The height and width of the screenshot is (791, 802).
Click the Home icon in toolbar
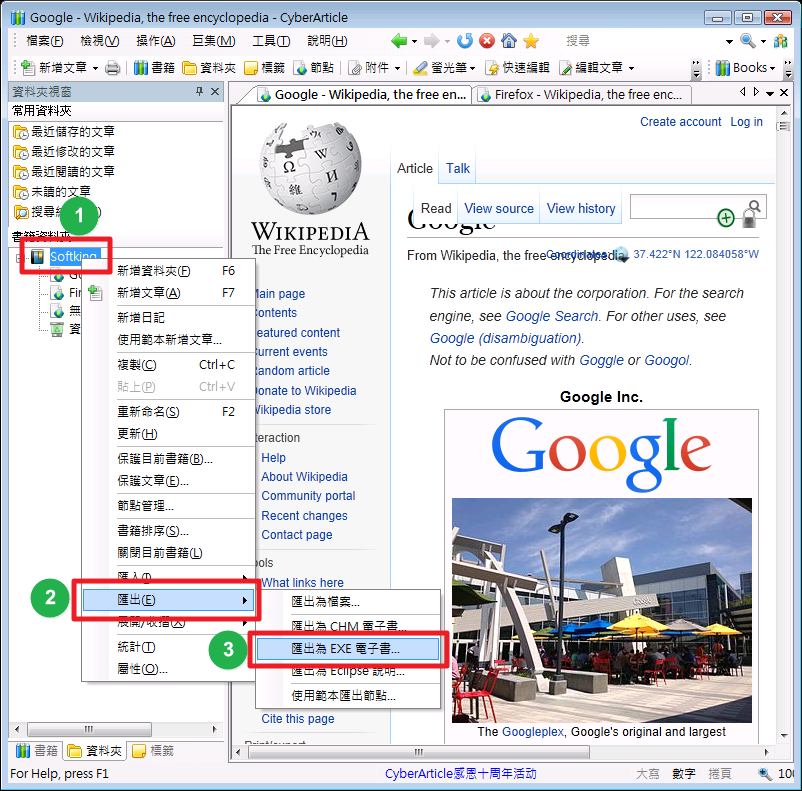tap(509, 41)
